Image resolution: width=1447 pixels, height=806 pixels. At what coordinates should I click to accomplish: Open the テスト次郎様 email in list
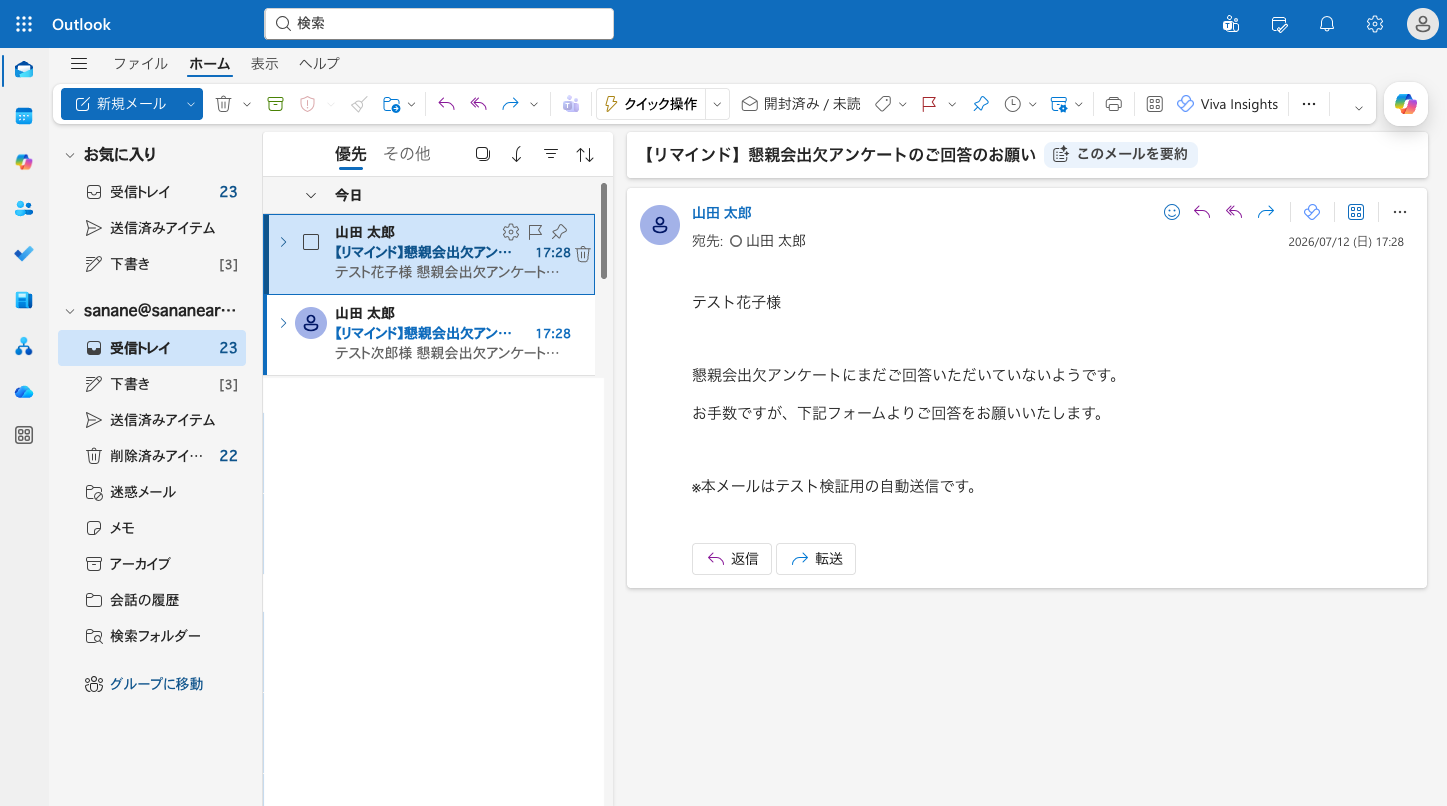click(x=430, y=334)
